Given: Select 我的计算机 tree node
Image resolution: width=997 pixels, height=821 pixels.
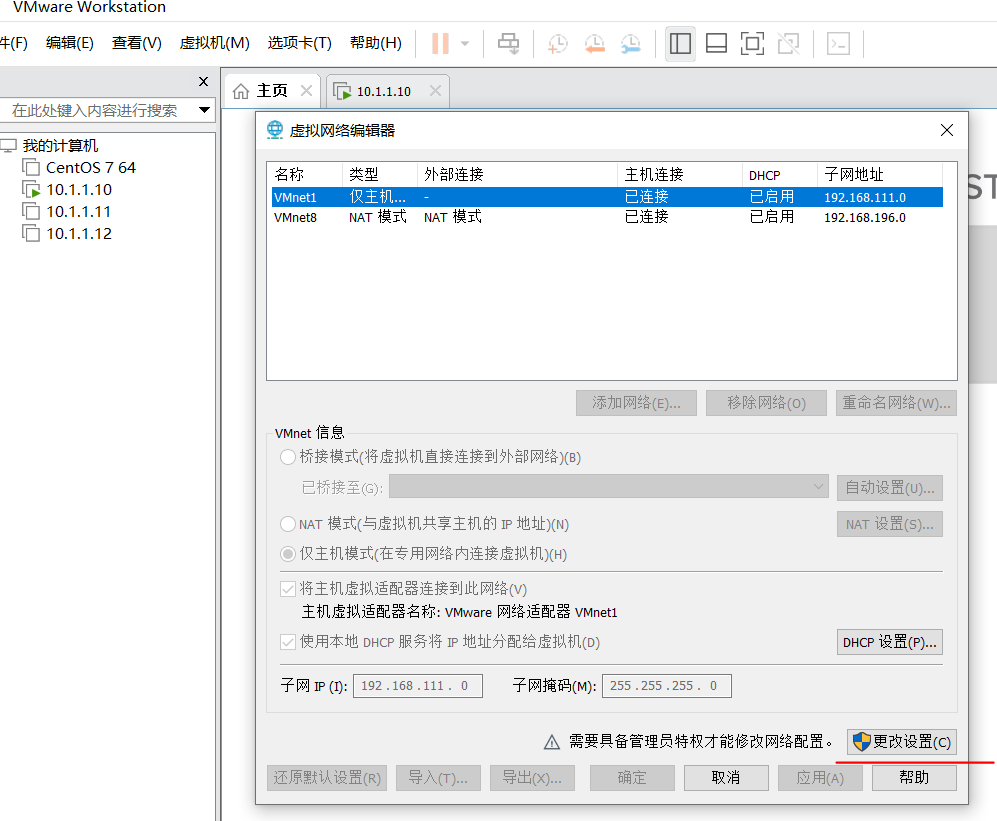Looking at the screenshot, I should click(x=60, y=146).
